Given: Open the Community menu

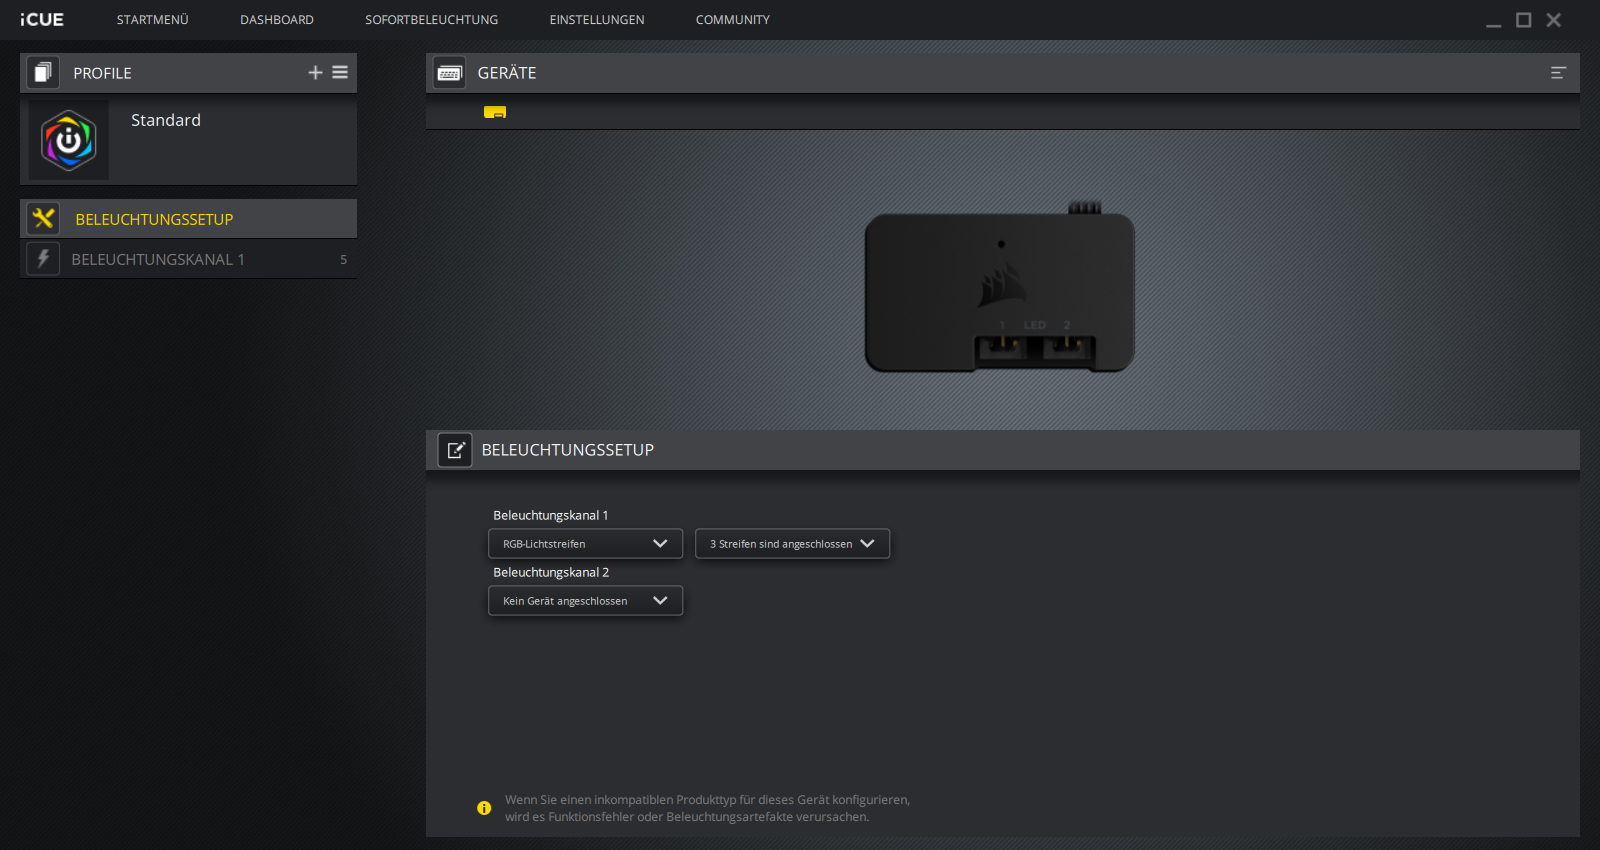Looking at the screenshot, I should click(x=733, y=20).
